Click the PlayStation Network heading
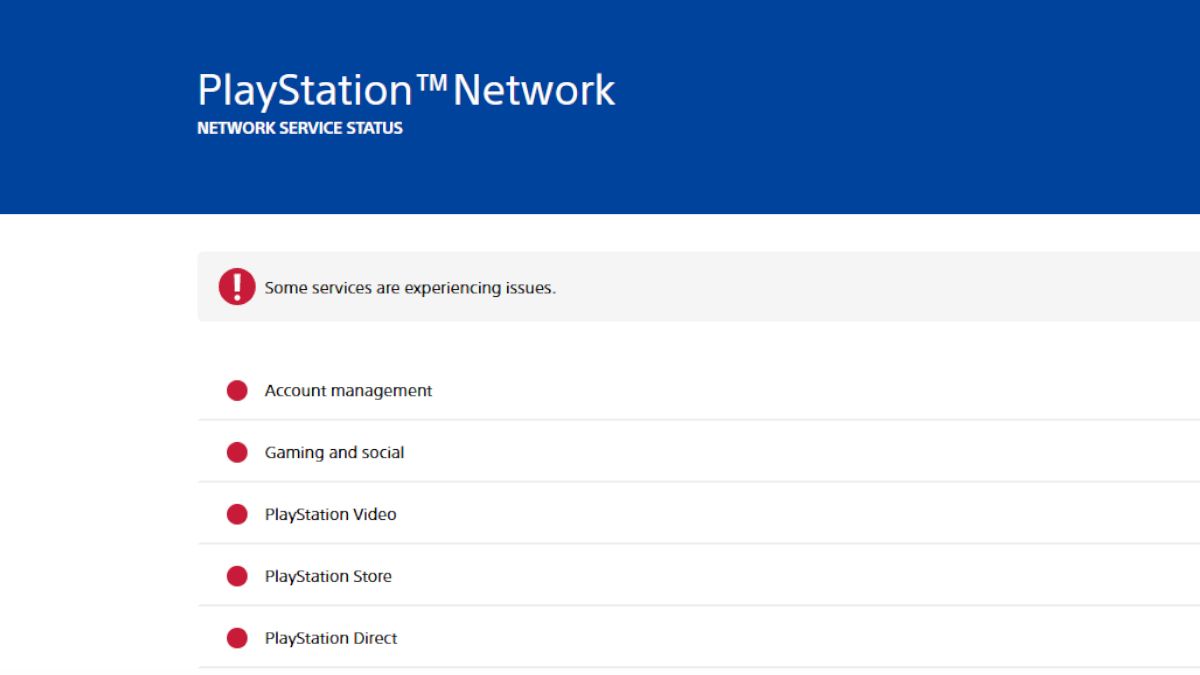Image resolution: width=1200 pixels, height=675 pixels. 407,89
